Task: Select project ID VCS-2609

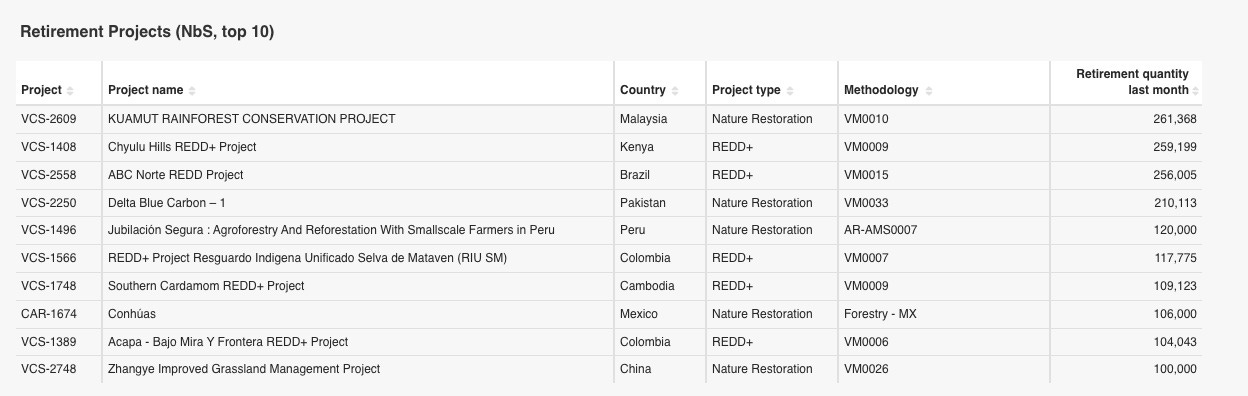Action: [x=49, y=119]
